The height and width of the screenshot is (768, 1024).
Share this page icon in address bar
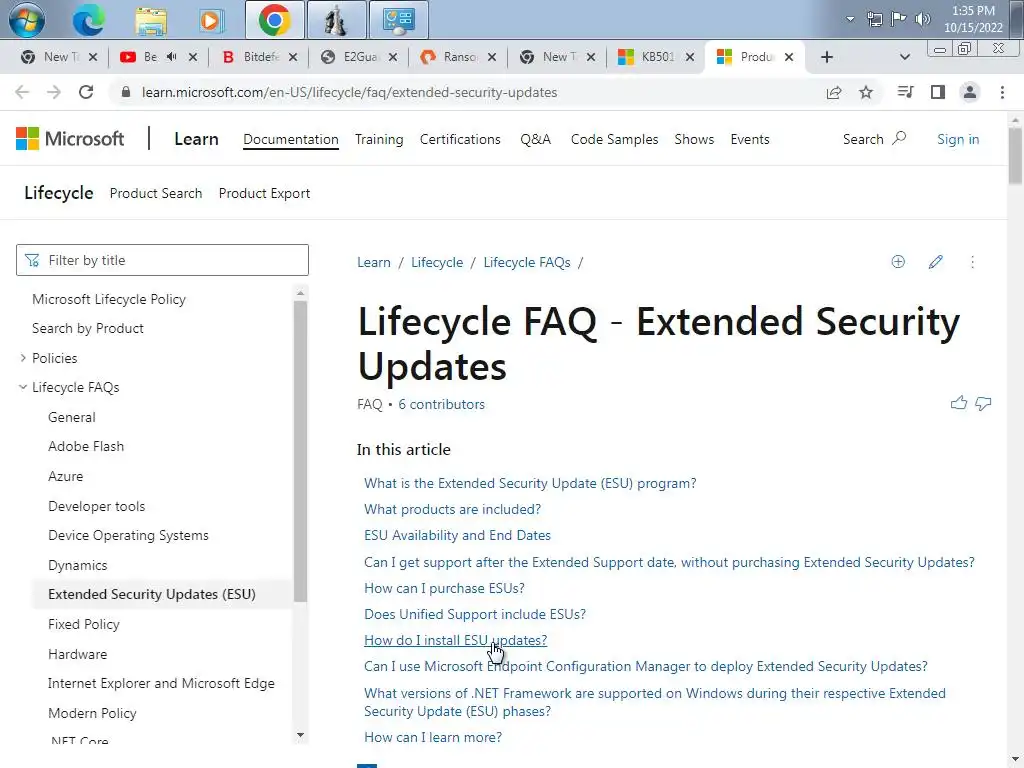click(x=834, y=92)
